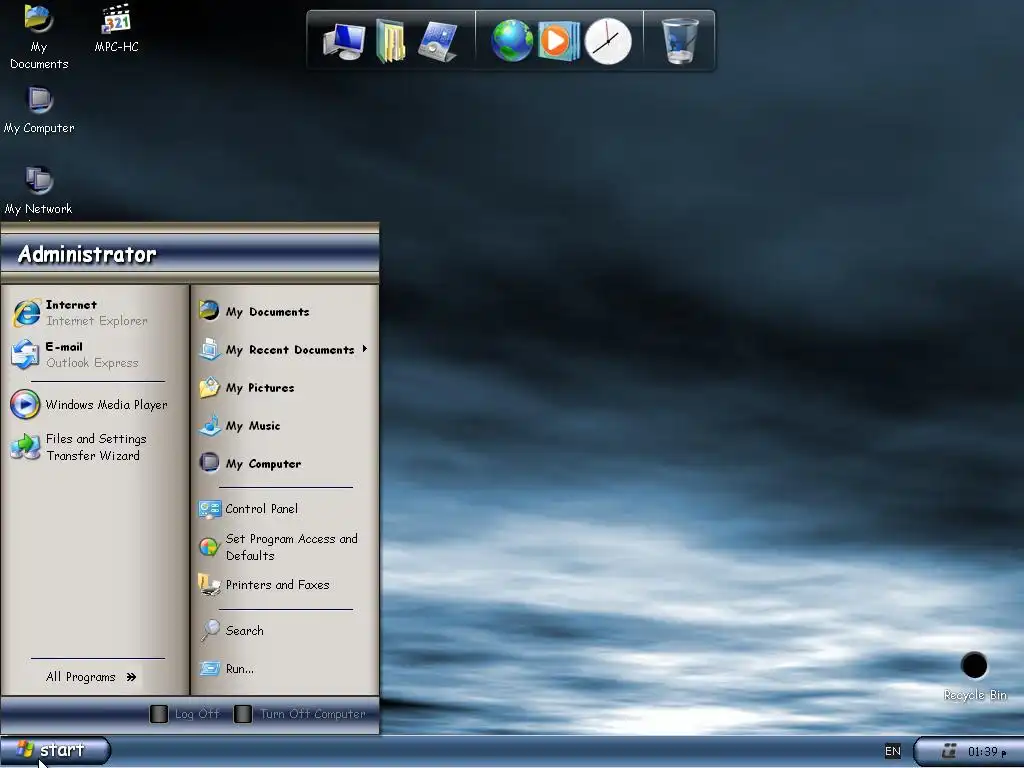1024x768 pixels.
Task: Click the Outlook Express e-mail icon
Action: pyautogui.click(x=25, y=355)
